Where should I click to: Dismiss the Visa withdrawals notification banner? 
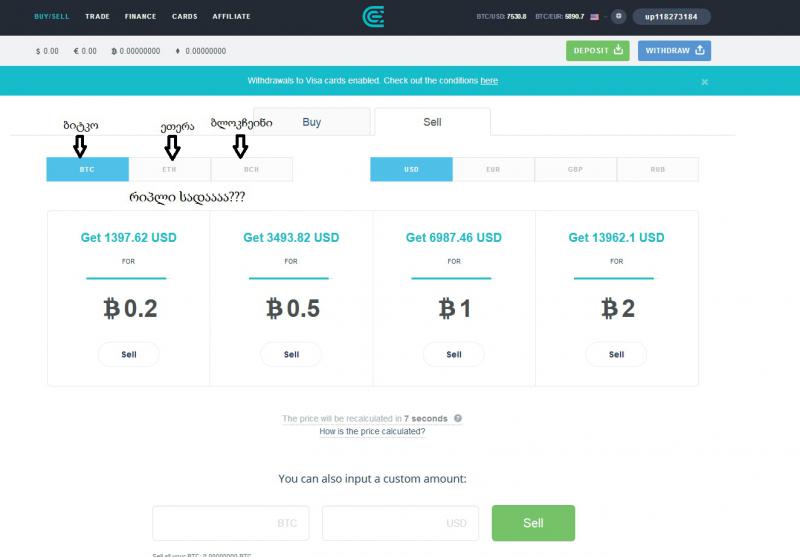tap(704, 81)
